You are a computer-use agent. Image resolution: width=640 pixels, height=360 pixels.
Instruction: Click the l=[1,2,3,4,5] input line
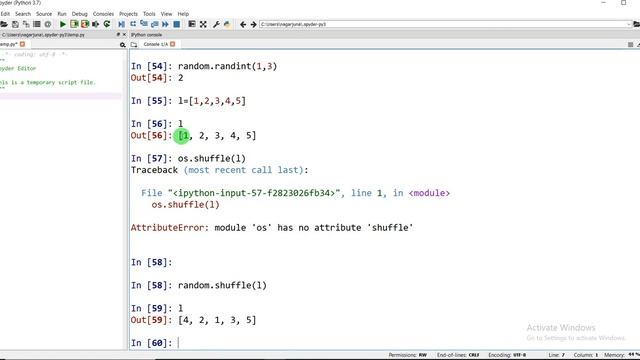[212, 101]
